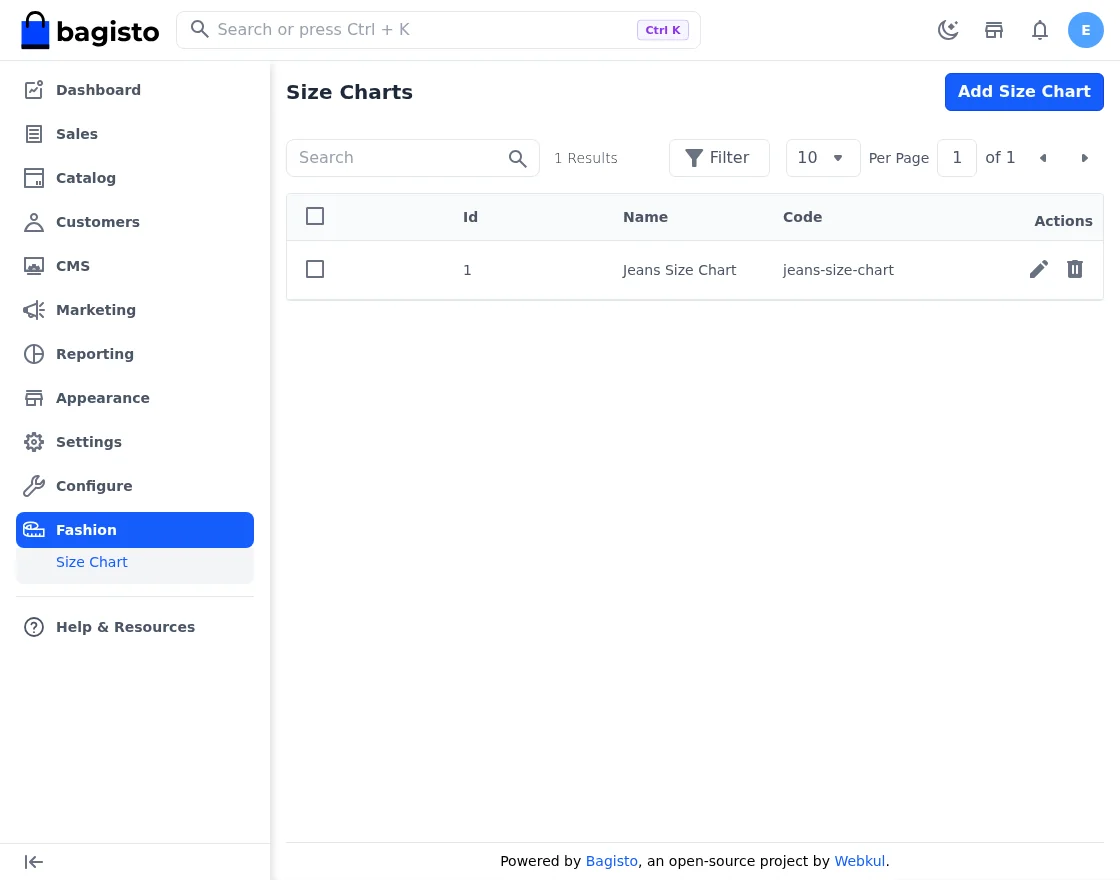Image resolution: width=1120 pixels, height=880 pixels.
Task: Sort by the Id column header
Action: point(470,217)
